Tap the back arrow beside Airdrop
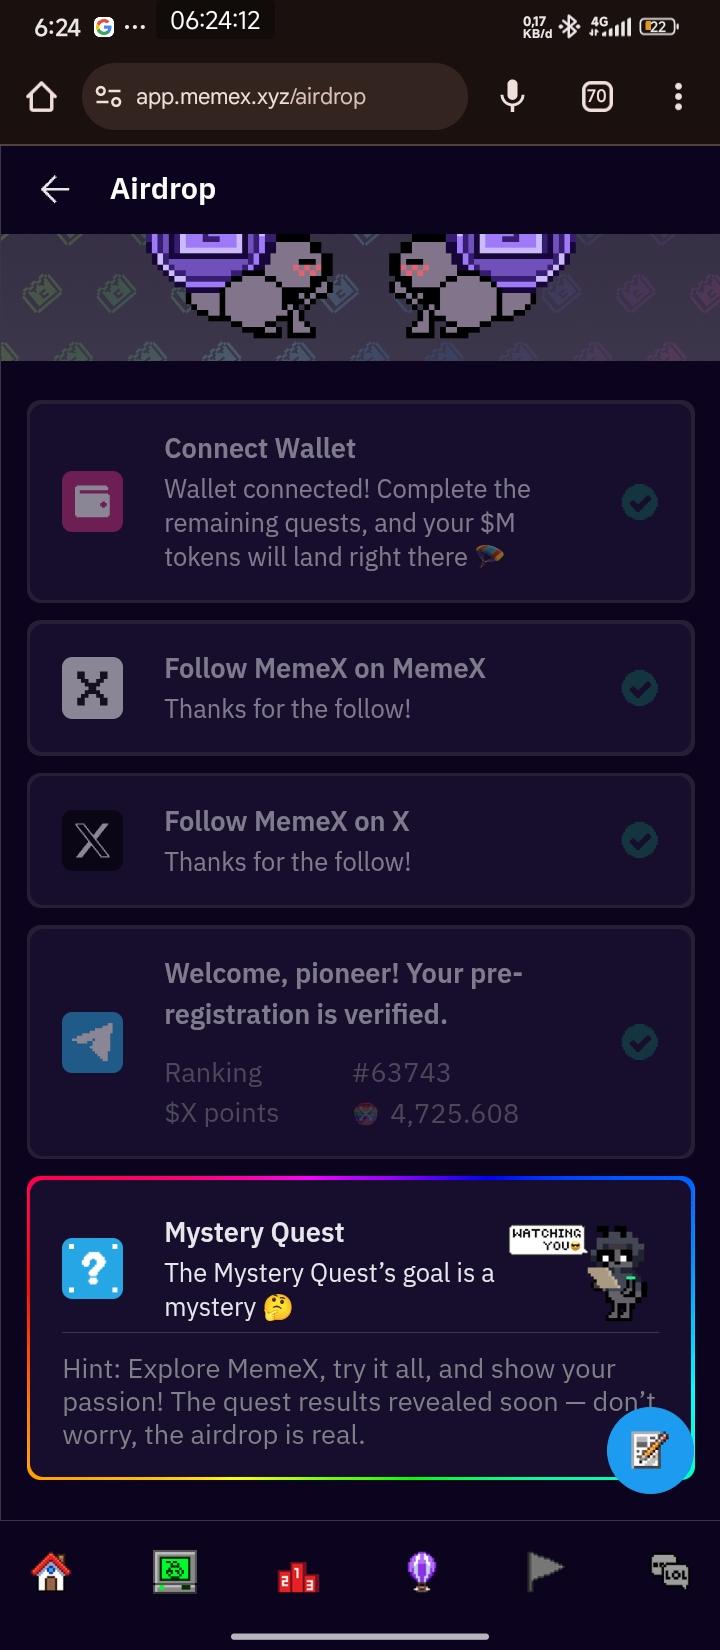This screenshot has height=1650, width=720. (x=55, y=189)
